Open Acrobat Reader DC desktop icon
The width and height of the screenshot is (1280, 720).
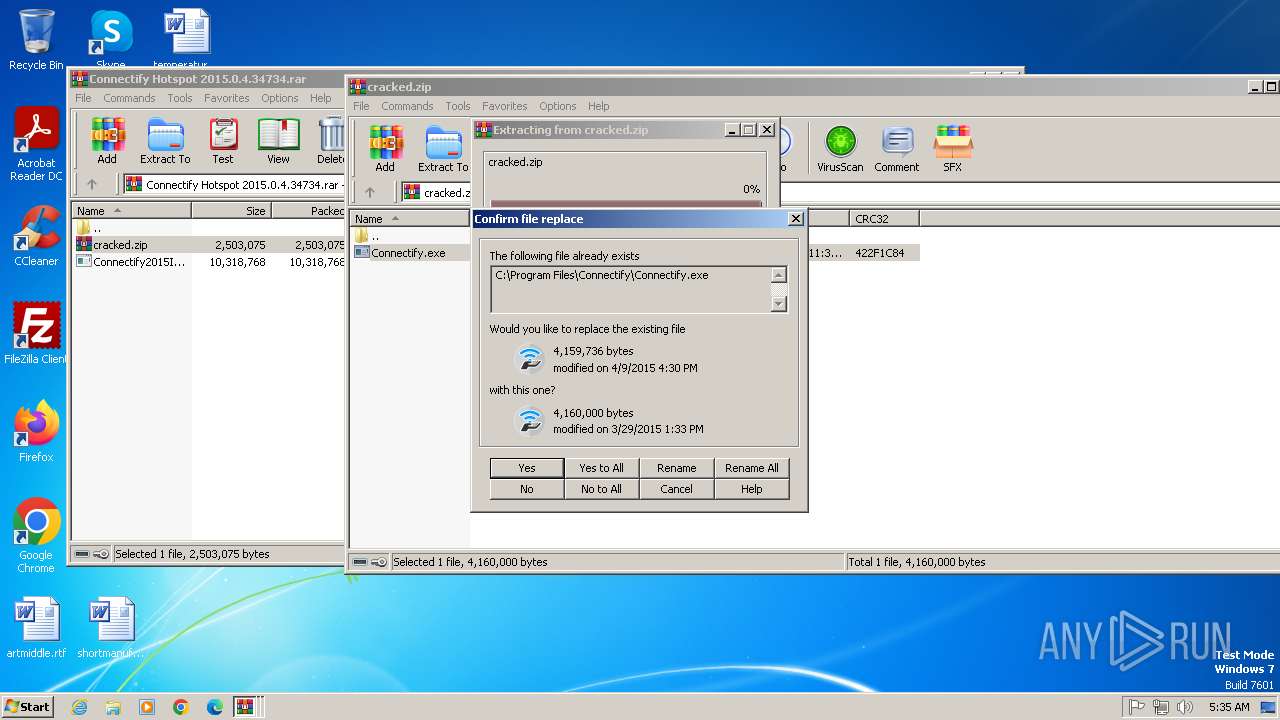click(x=36, y=145)
